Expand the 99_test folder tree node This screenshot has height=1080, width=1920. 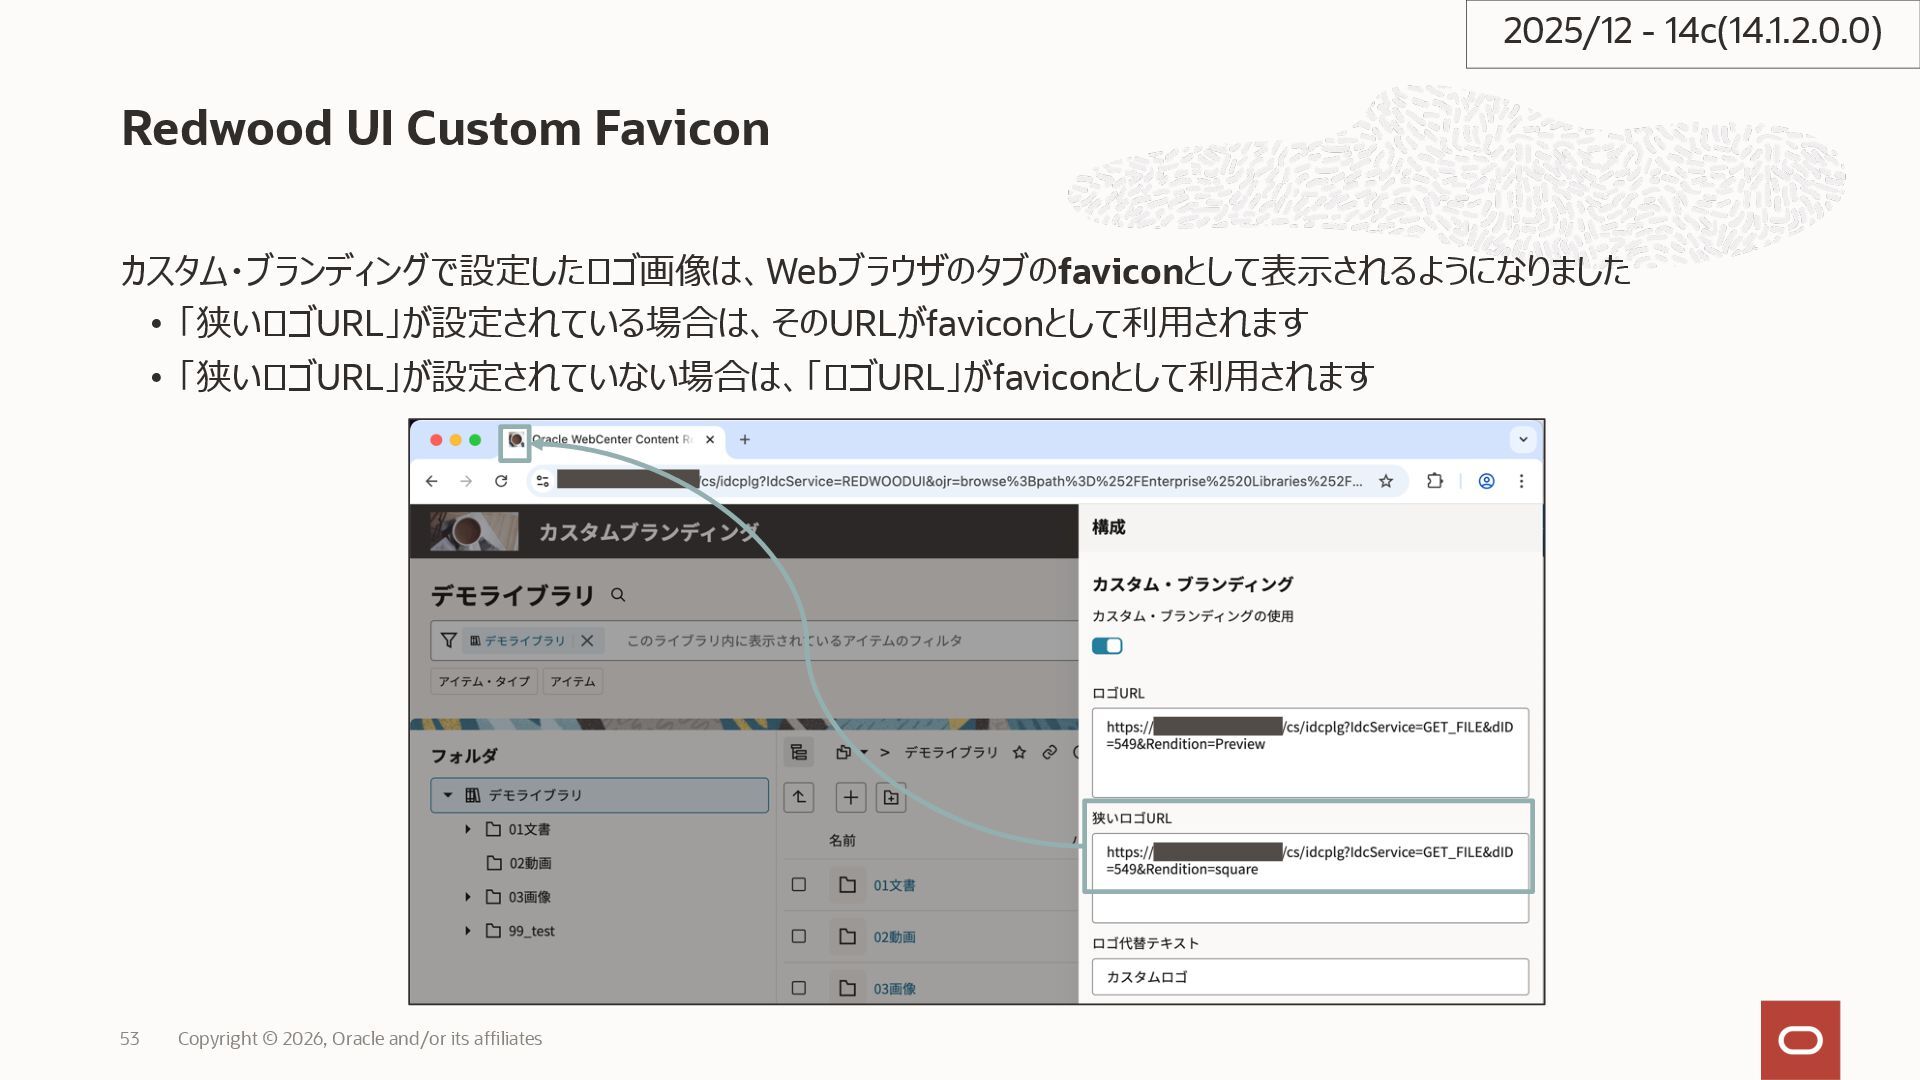coord(468,931)
